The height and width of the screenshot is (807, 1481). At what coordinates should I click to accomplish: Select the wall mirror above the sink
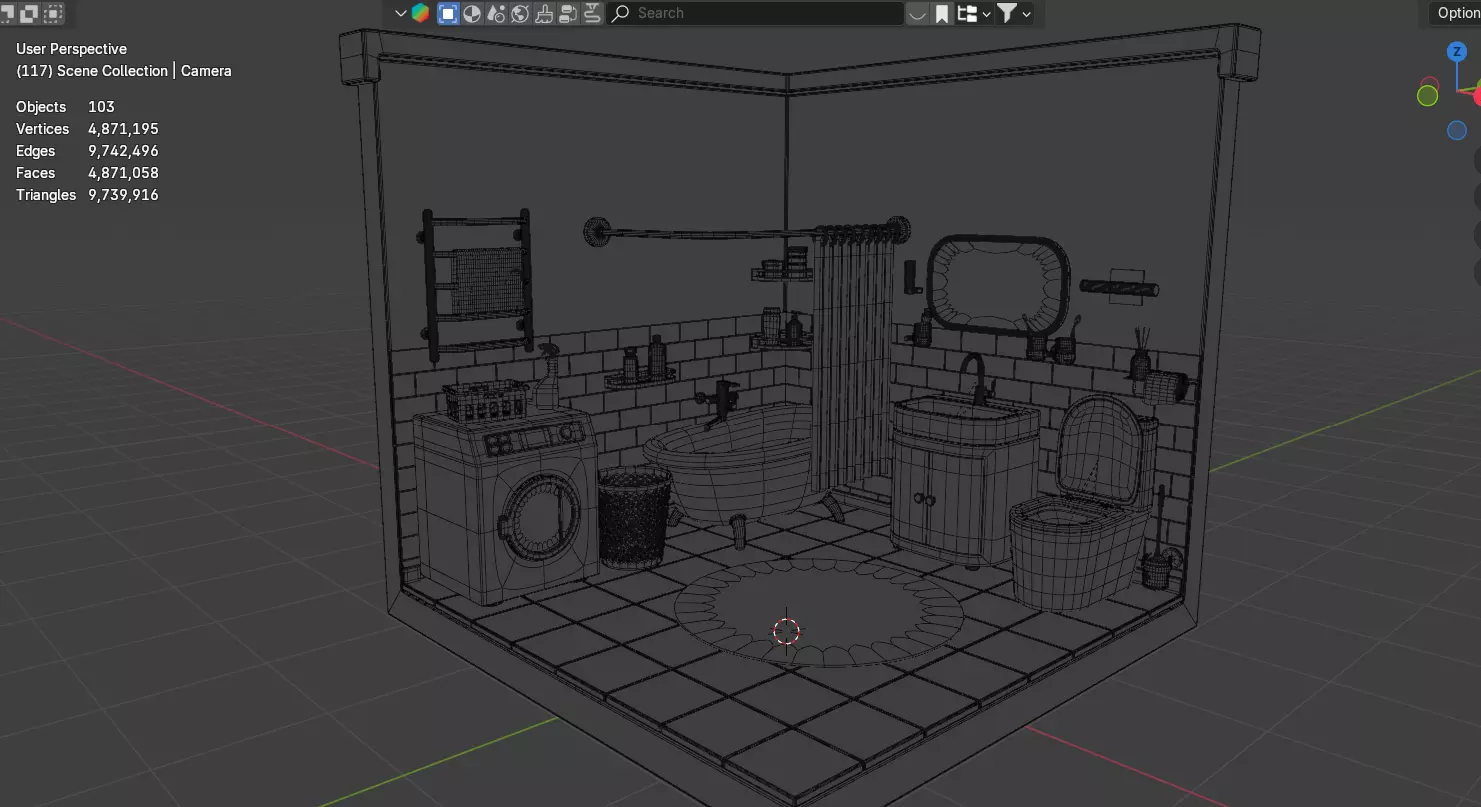(x=997, y=285)
